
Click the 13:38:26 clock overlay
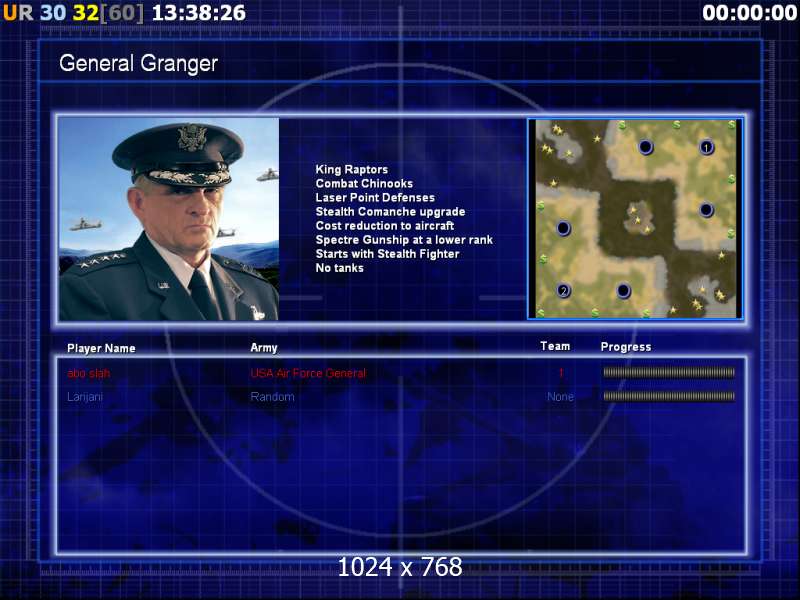[x=198, y=13]
